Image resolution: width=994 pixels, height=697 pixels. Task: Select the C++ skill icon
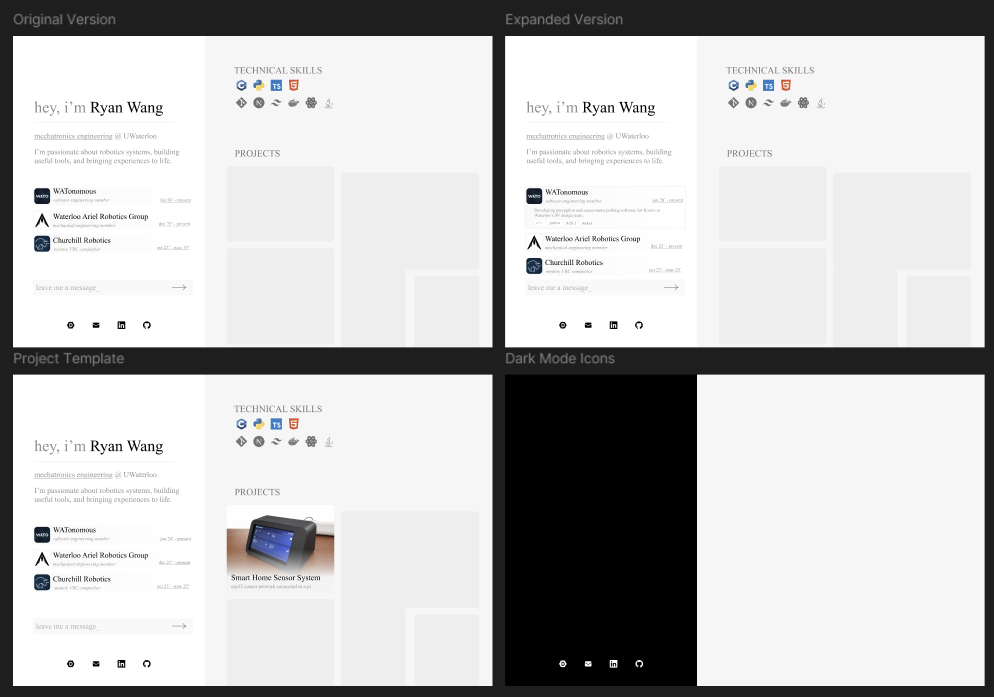241,85
